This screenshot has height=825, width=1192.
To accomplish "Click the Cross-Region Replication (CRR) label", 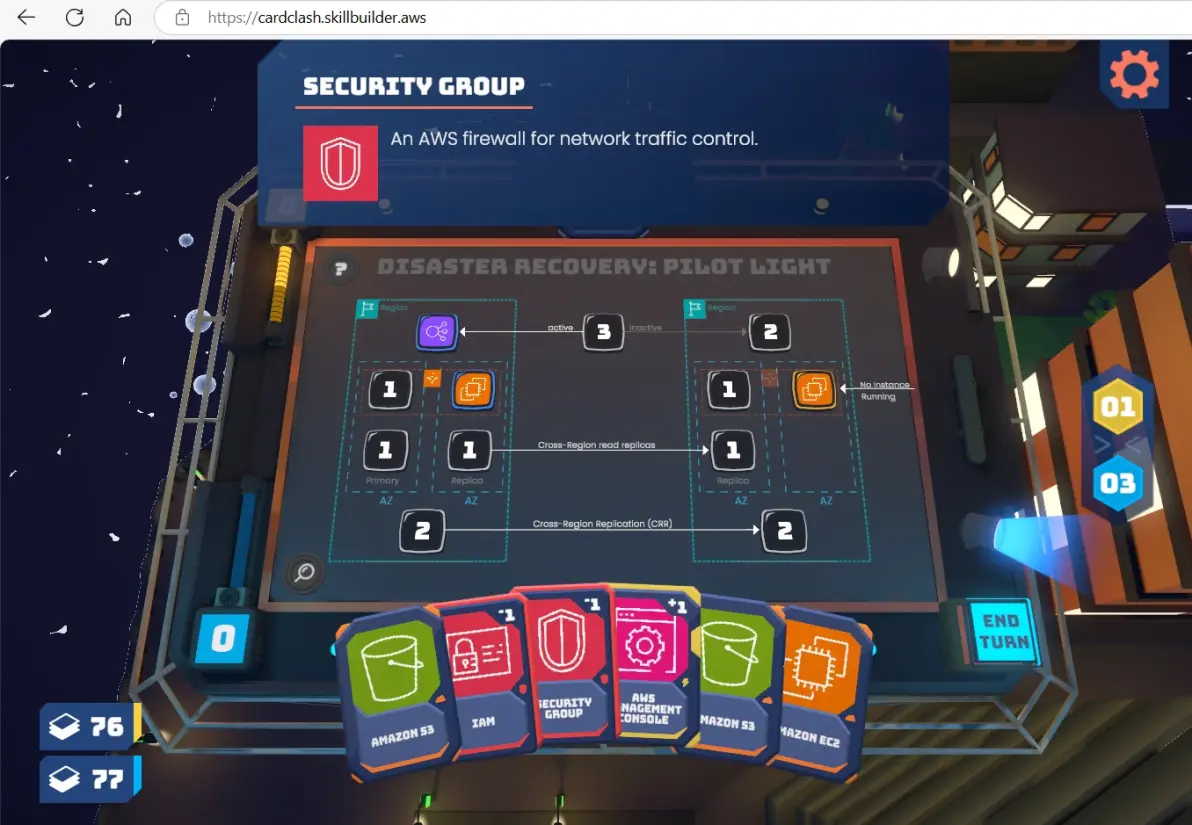I will [x=602, y=524].
